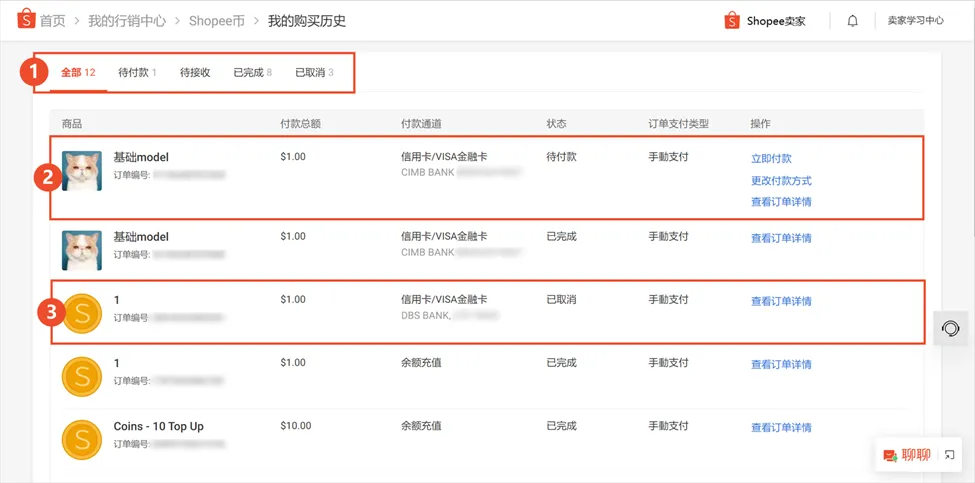Click 更改付款方式 link
Image resolution: width=975 pixels, height=483 pixels.
tap(781, 181)
